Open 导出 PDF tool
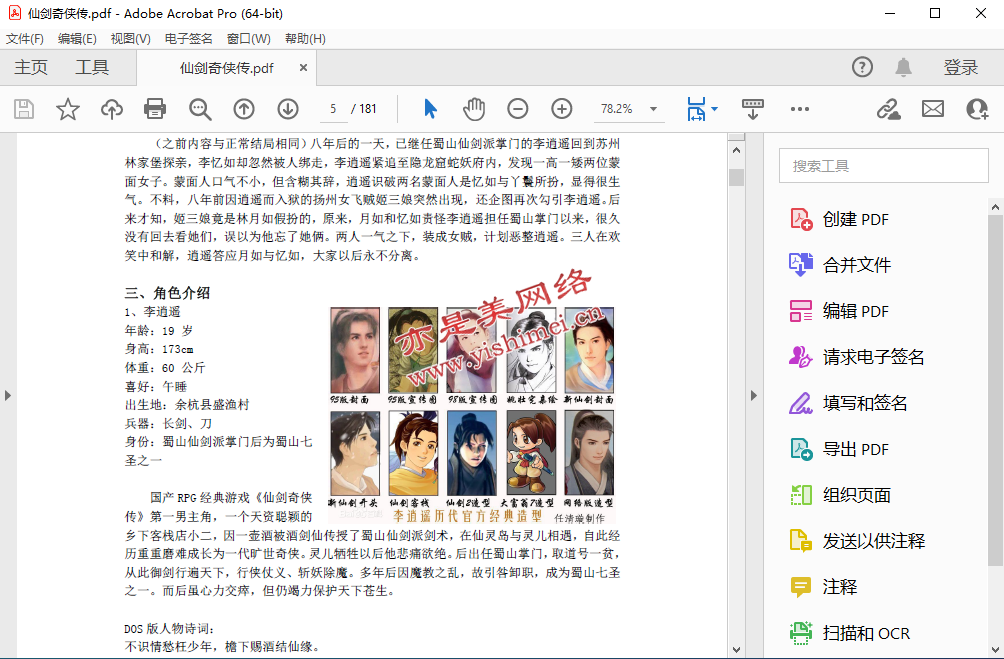 (x=839, y=449)
